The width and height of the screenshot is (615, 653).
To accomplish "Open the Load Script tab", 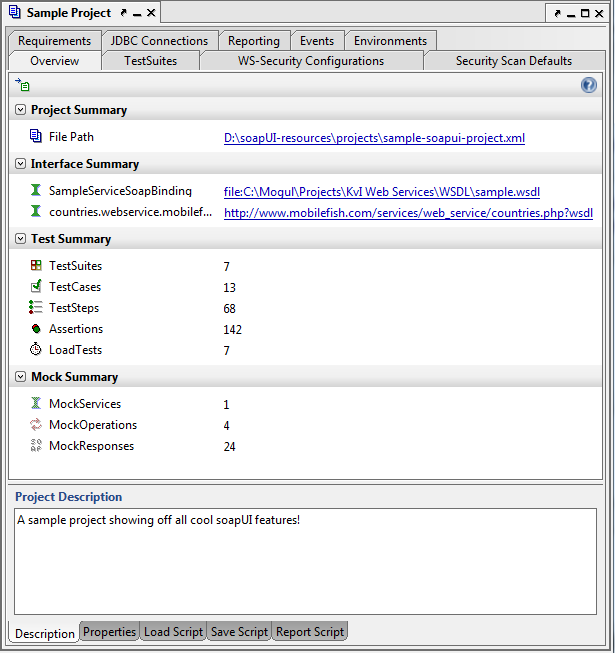I will pyautogui.click(x=173, y=631).
